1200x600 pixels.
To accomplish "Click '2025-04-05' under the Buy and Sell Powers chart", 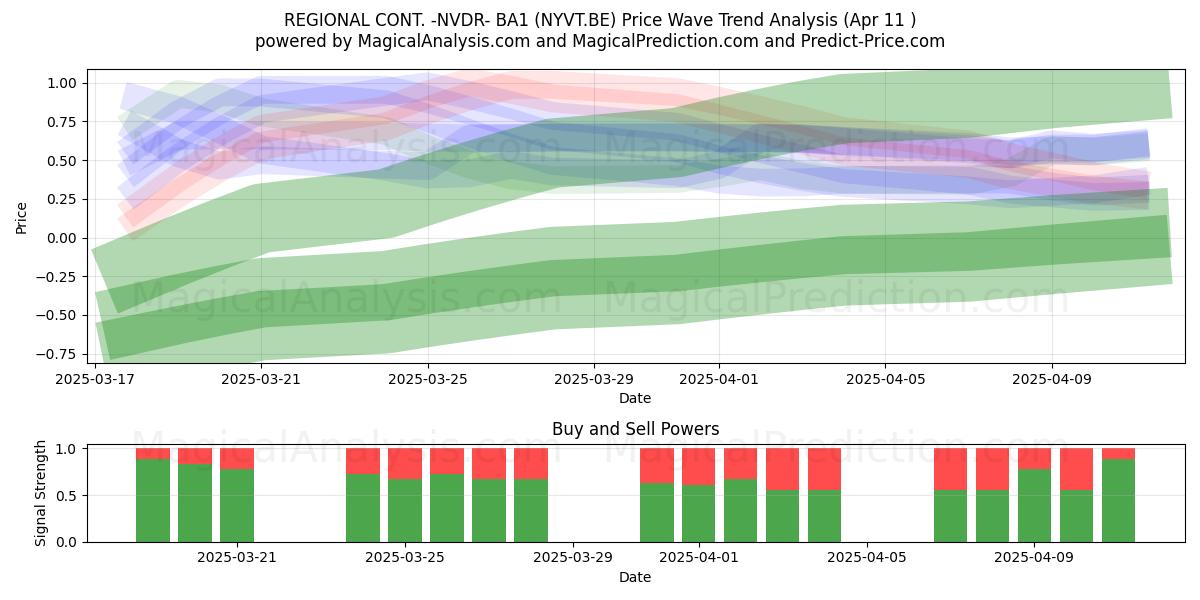I will coord(867,558).
